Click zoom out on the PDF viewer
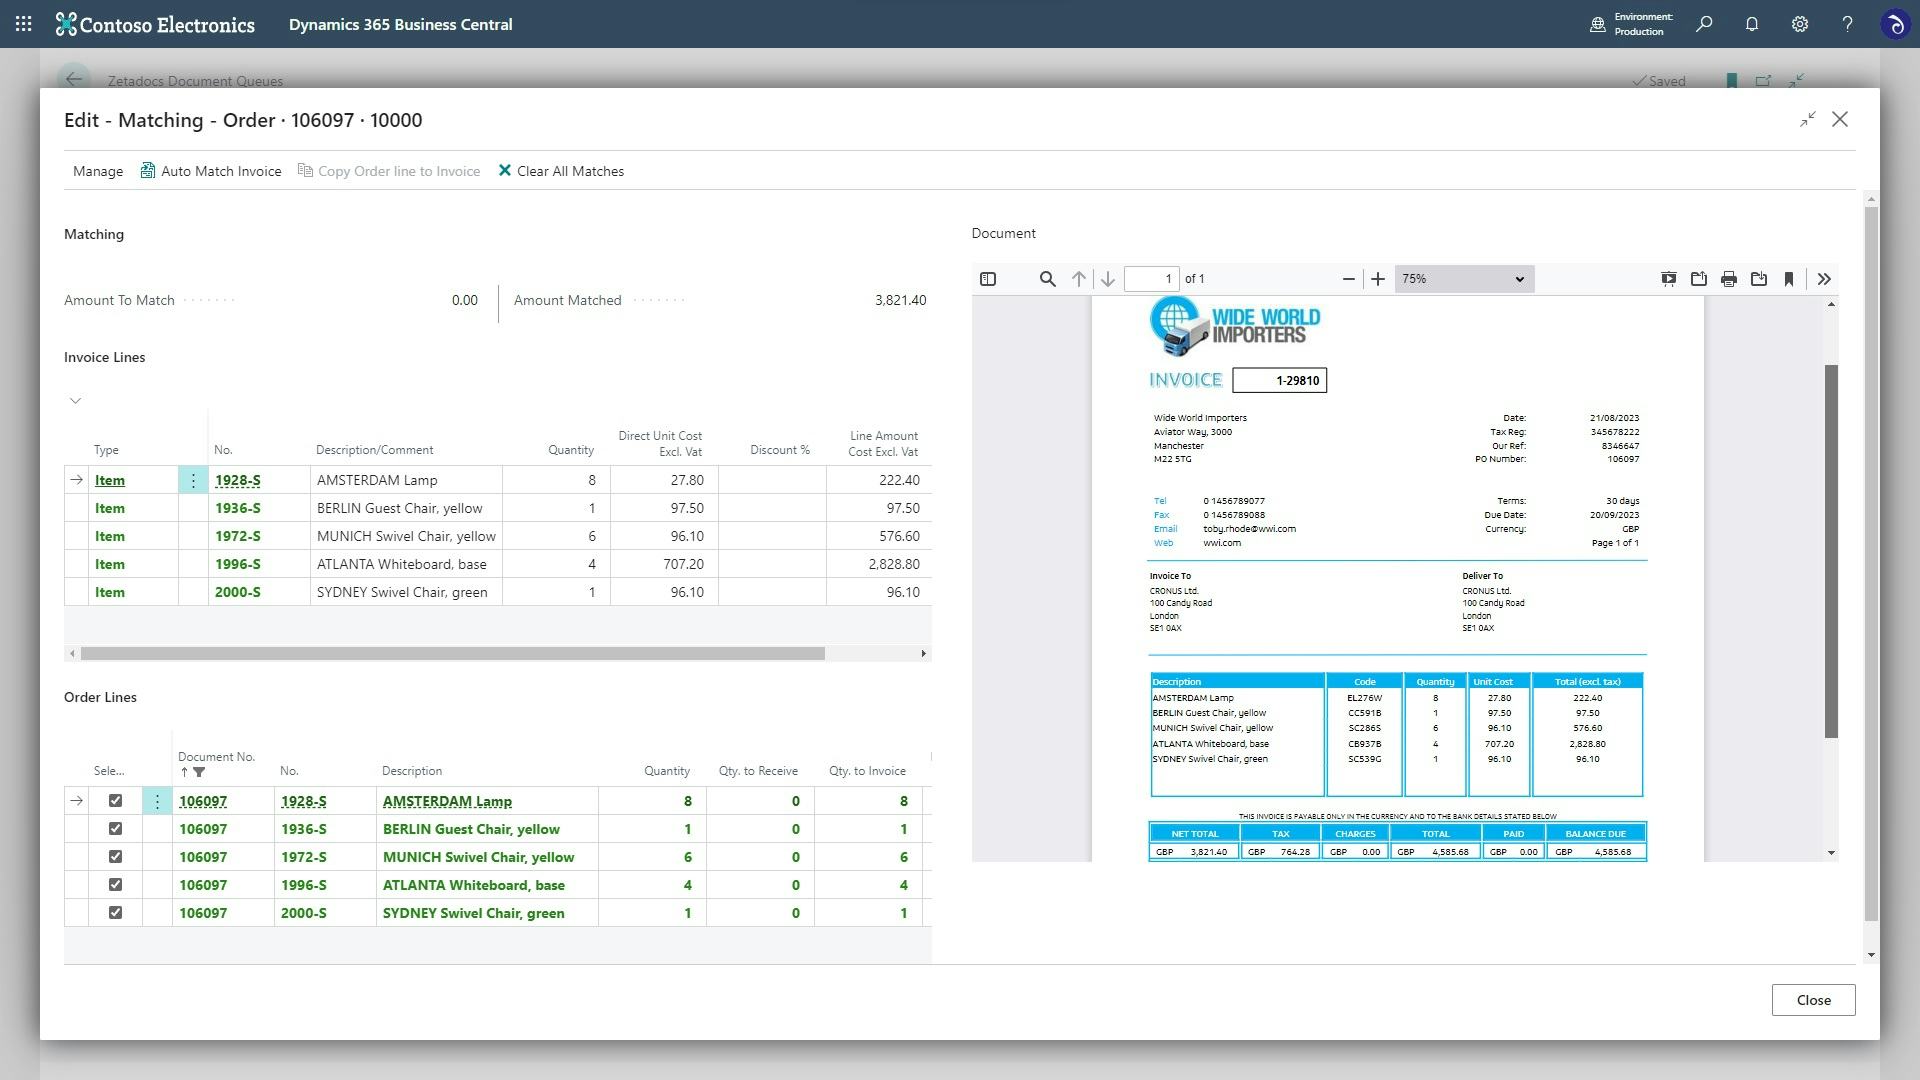 point(1347,279)
